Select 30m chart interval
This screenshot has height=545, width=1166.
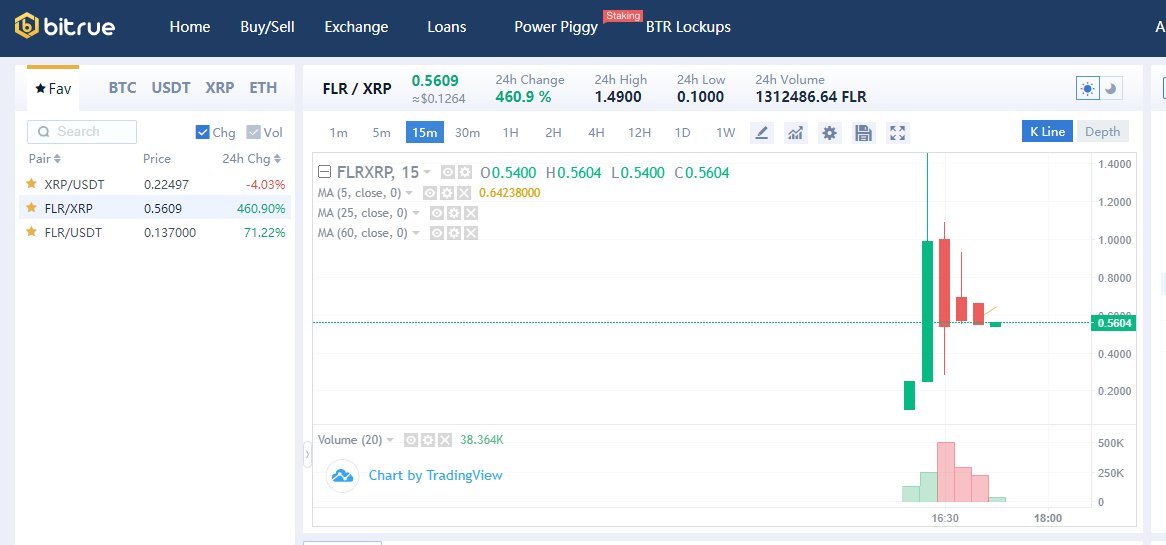(x=468, y=132)
